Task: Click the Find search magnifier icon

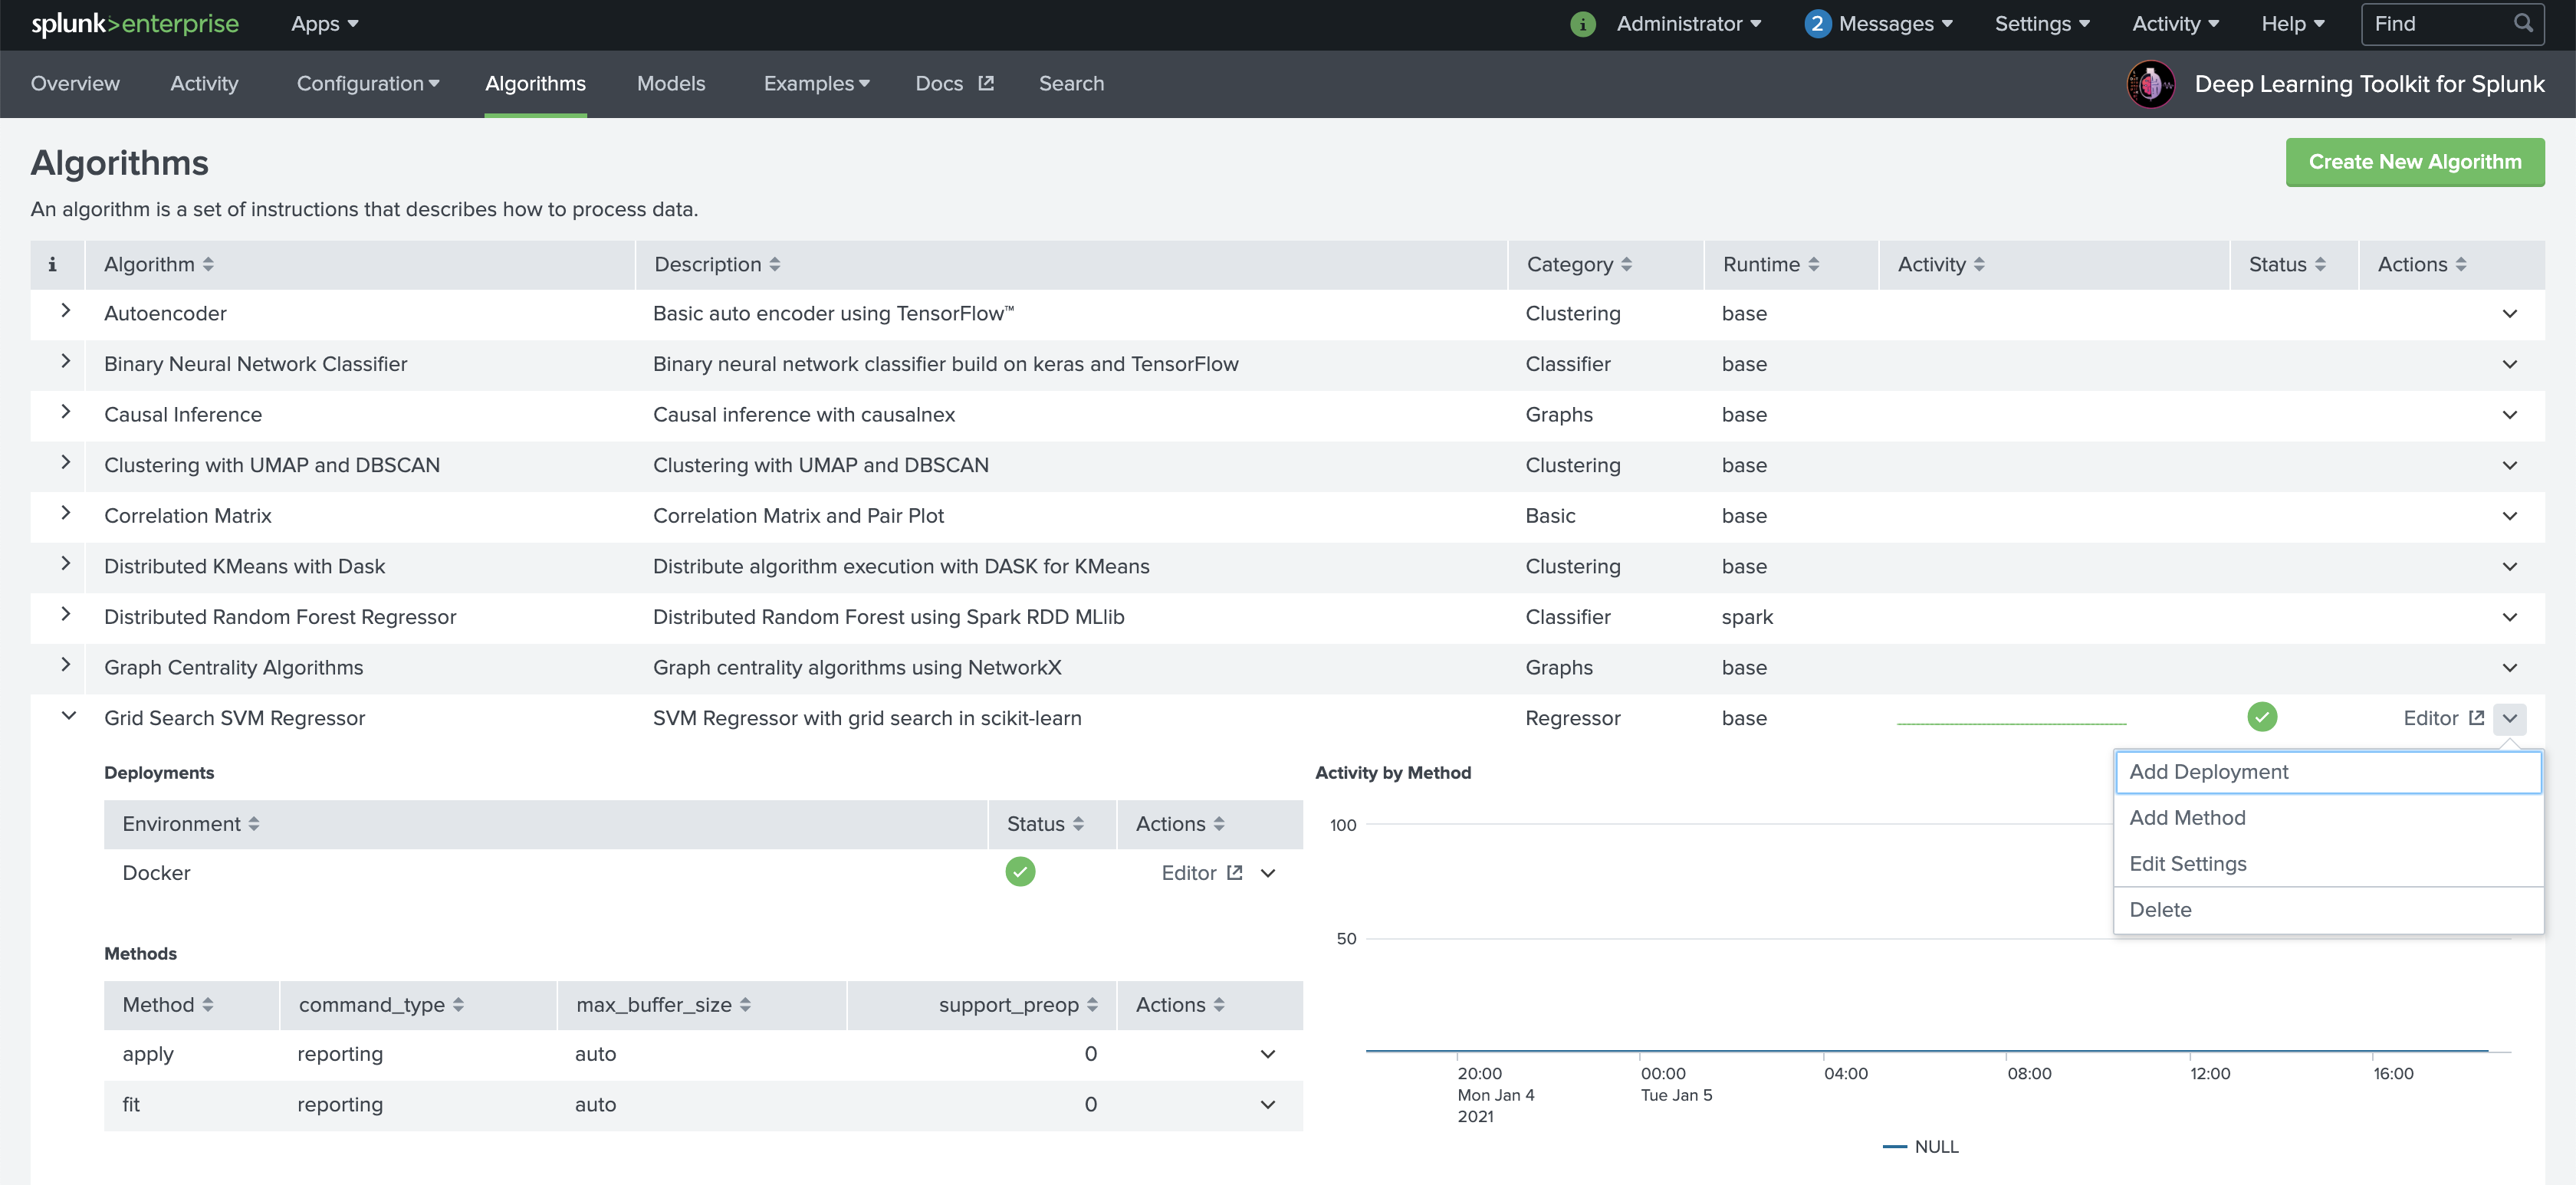Action: point(2522,23)
